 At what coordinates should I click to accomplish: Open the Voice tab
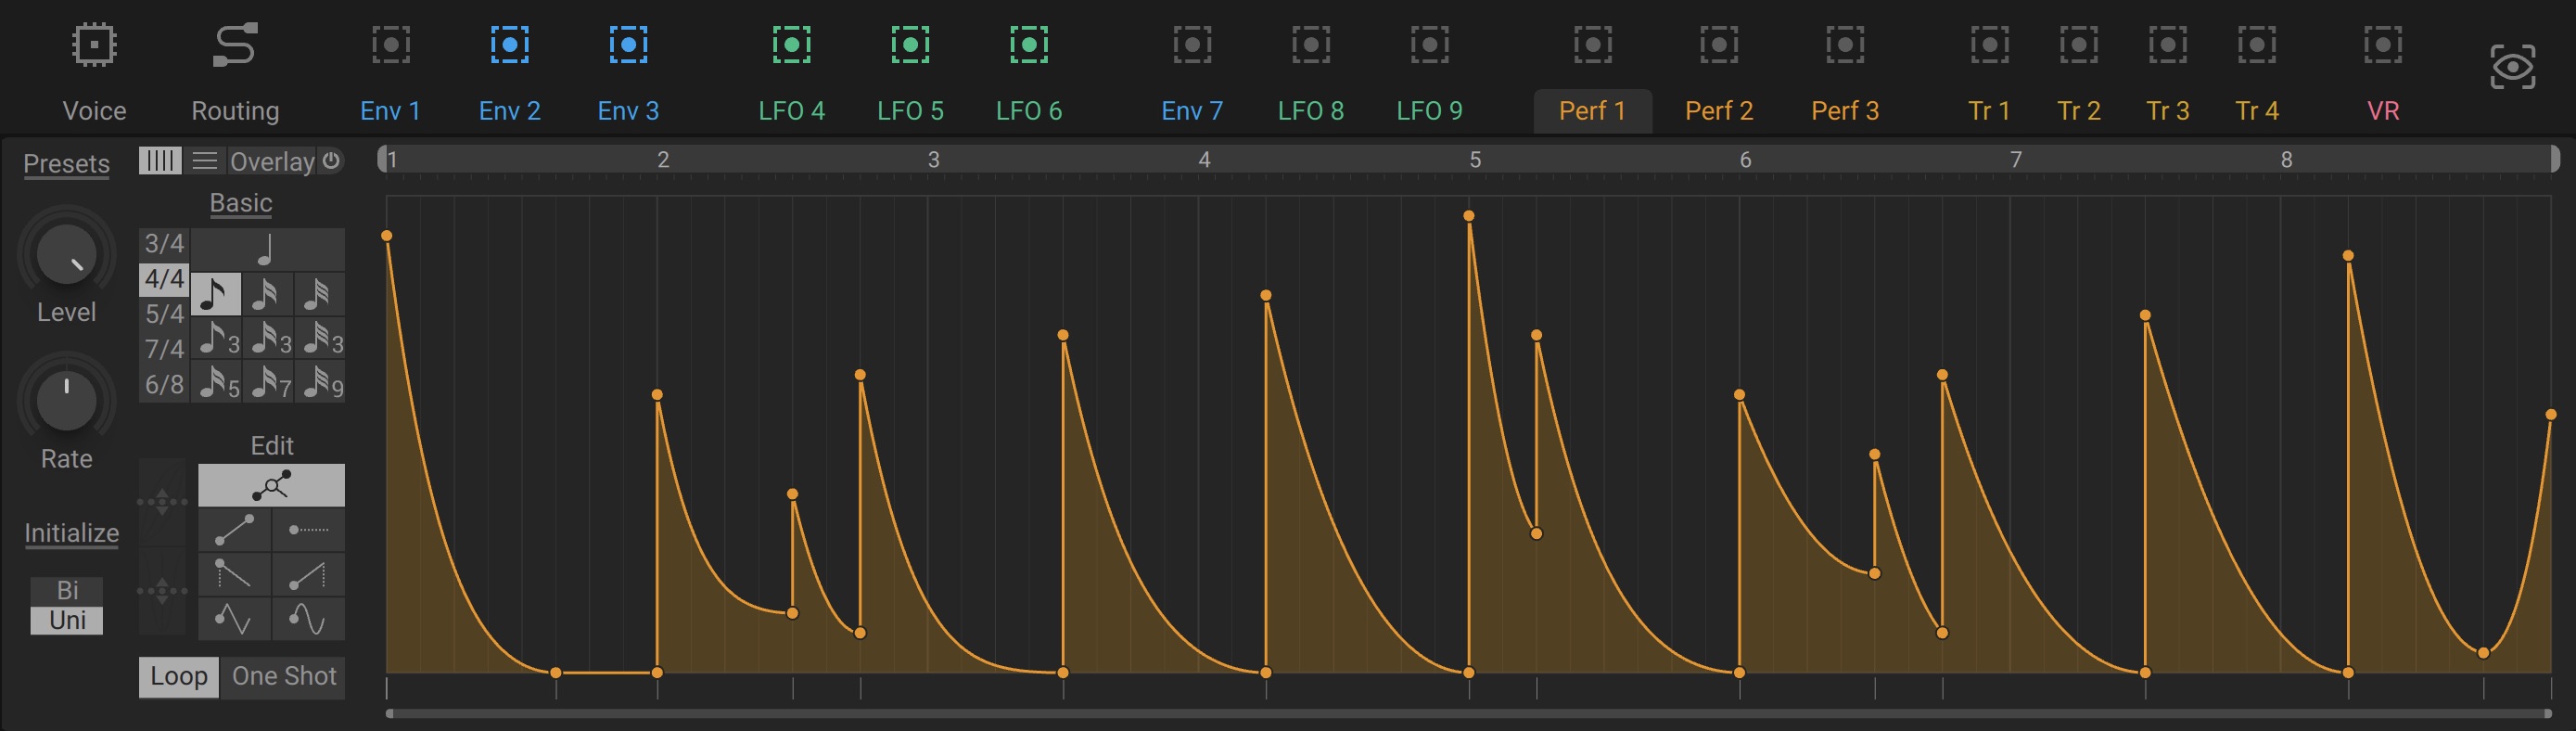pos(94,68)
